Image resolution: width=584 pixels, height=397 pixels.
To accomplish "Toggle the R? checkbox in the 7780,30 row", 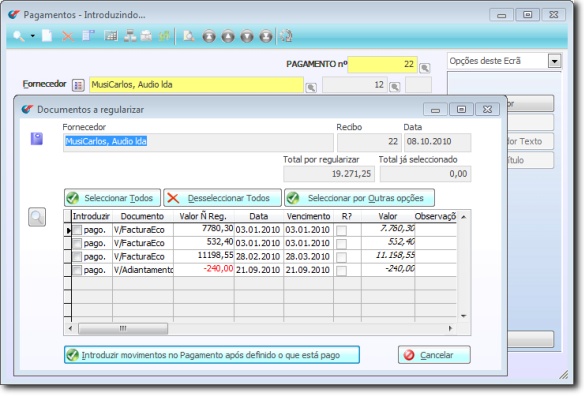I will pyautogui.click(x=341, y=230).
